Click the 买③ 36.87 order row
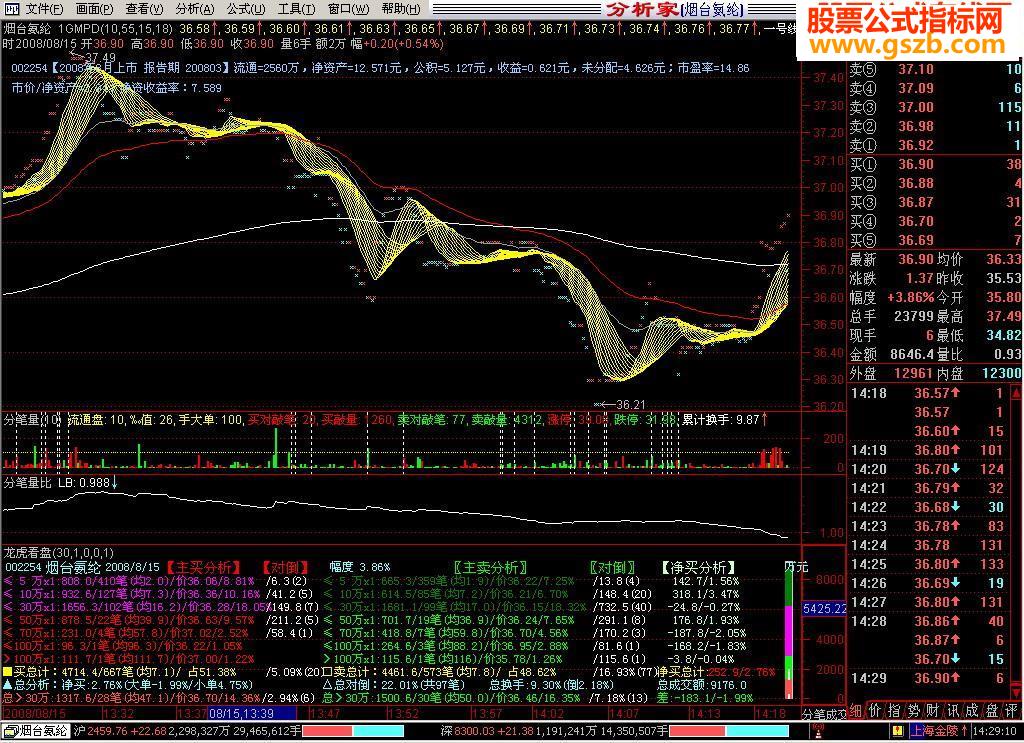1024x743 pixels. tap(935, 202)
